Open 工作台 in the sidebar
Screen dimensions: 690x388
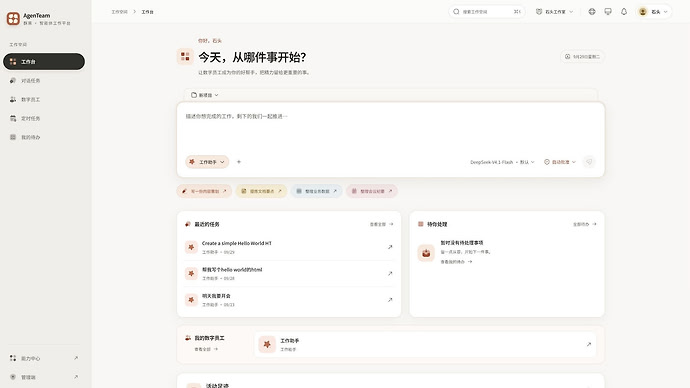pos(44,62)
